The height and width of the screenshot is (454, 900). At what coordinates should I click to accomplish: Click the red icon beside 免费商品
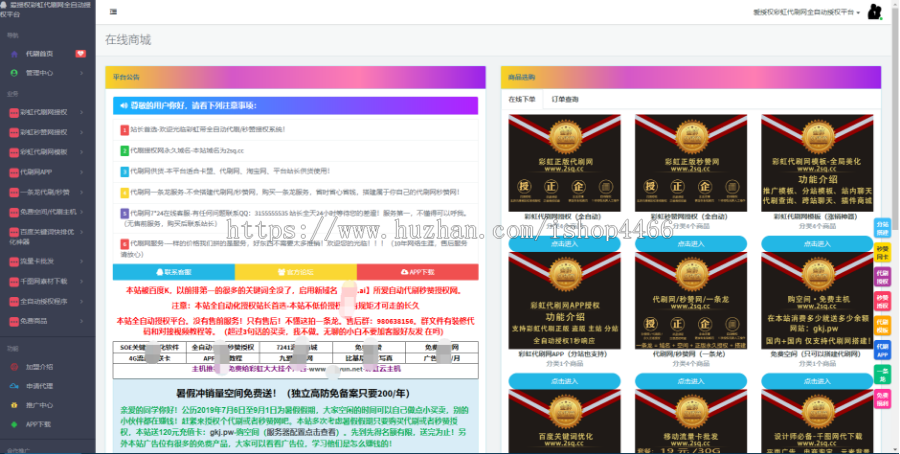pyautogui.click(x=14, y=321)
